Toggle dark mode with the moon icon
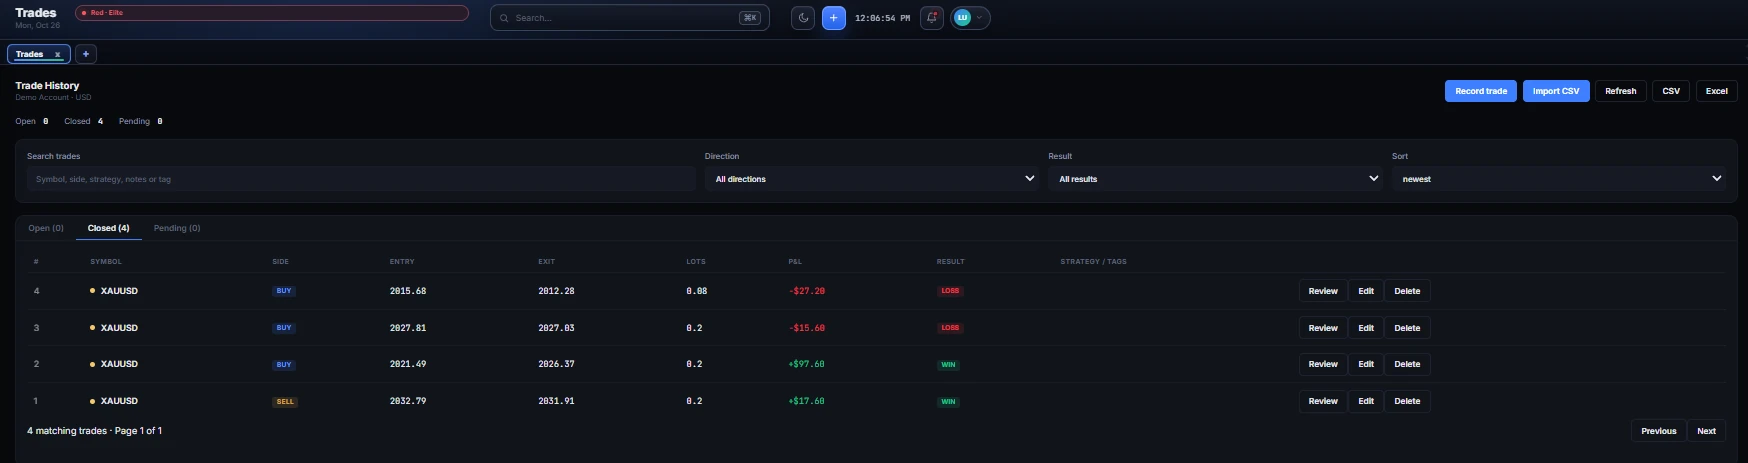1748x463 pixels. (x=802, y=18)
